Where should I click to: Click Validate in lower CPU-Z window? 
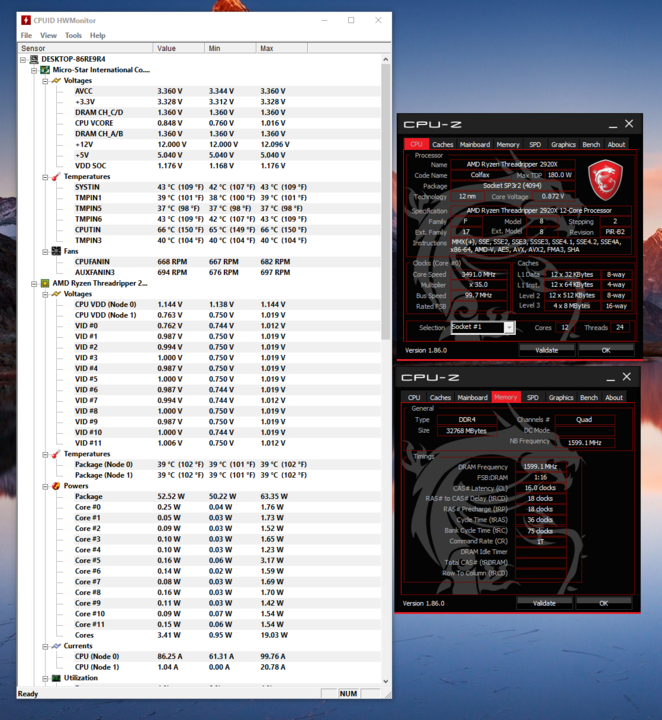point(544,603)
